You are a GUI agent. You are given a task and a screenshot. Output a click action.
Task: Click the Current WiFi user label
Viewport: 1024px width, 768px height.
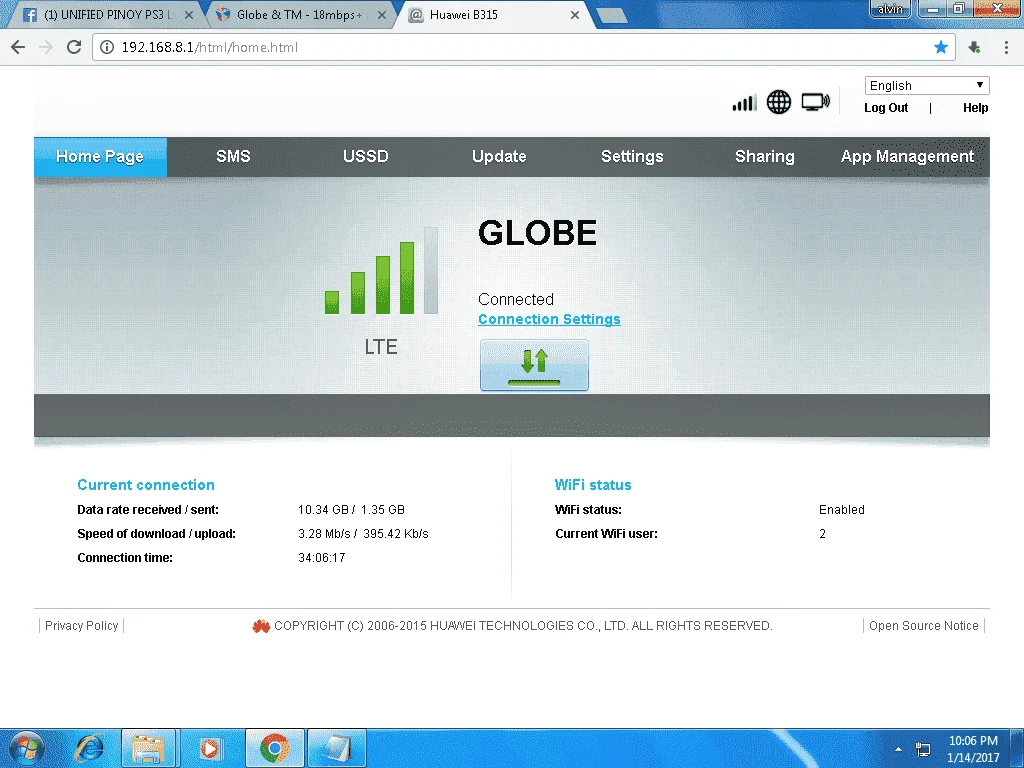click(x=606, y=534)
